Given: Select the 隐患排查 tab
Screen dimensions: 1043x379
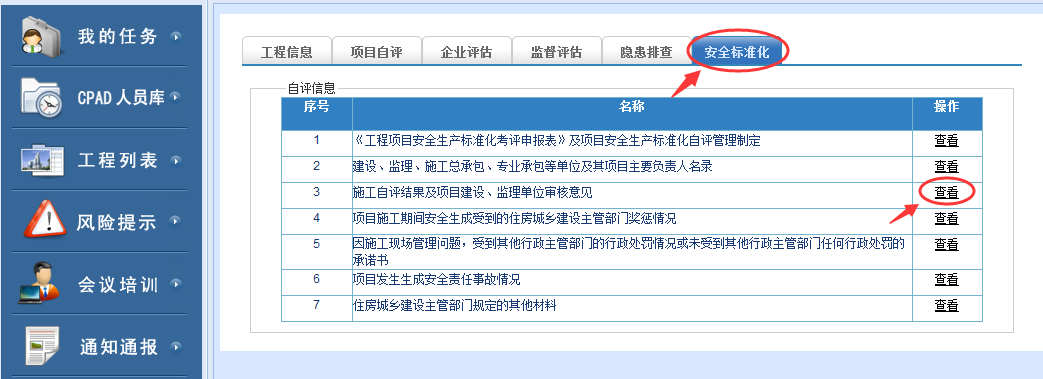Looking at the screenshot, I should point(647,52).
